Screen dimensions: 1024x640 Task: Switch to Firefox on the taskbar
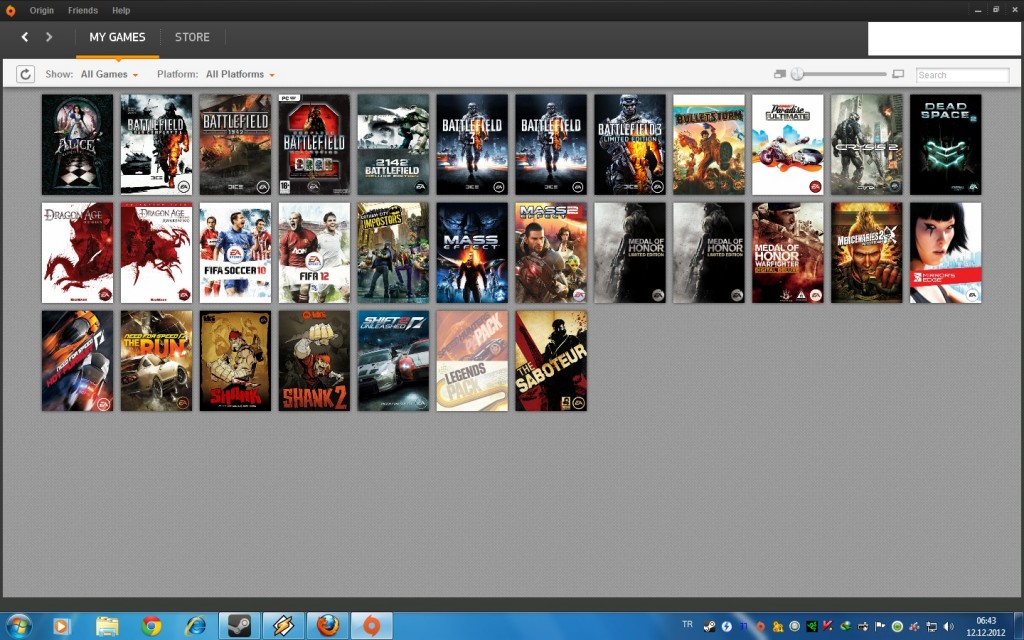[x=328, y=627]
